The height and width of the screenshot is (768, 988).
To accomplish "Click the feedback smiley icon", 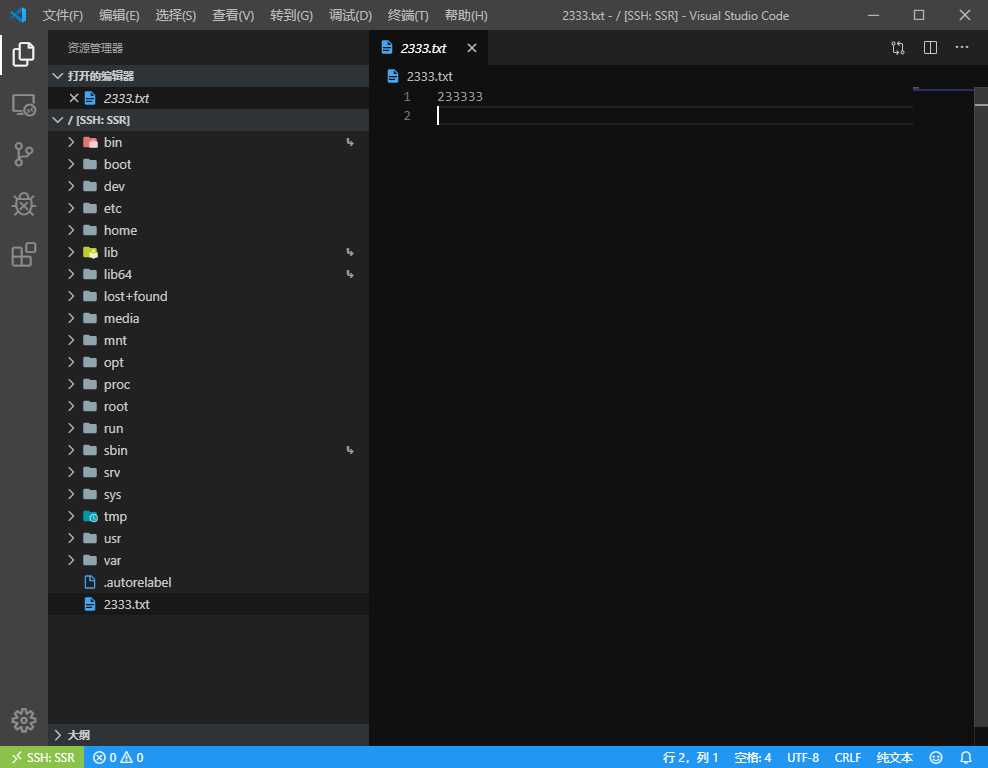I will pos(936,757).
